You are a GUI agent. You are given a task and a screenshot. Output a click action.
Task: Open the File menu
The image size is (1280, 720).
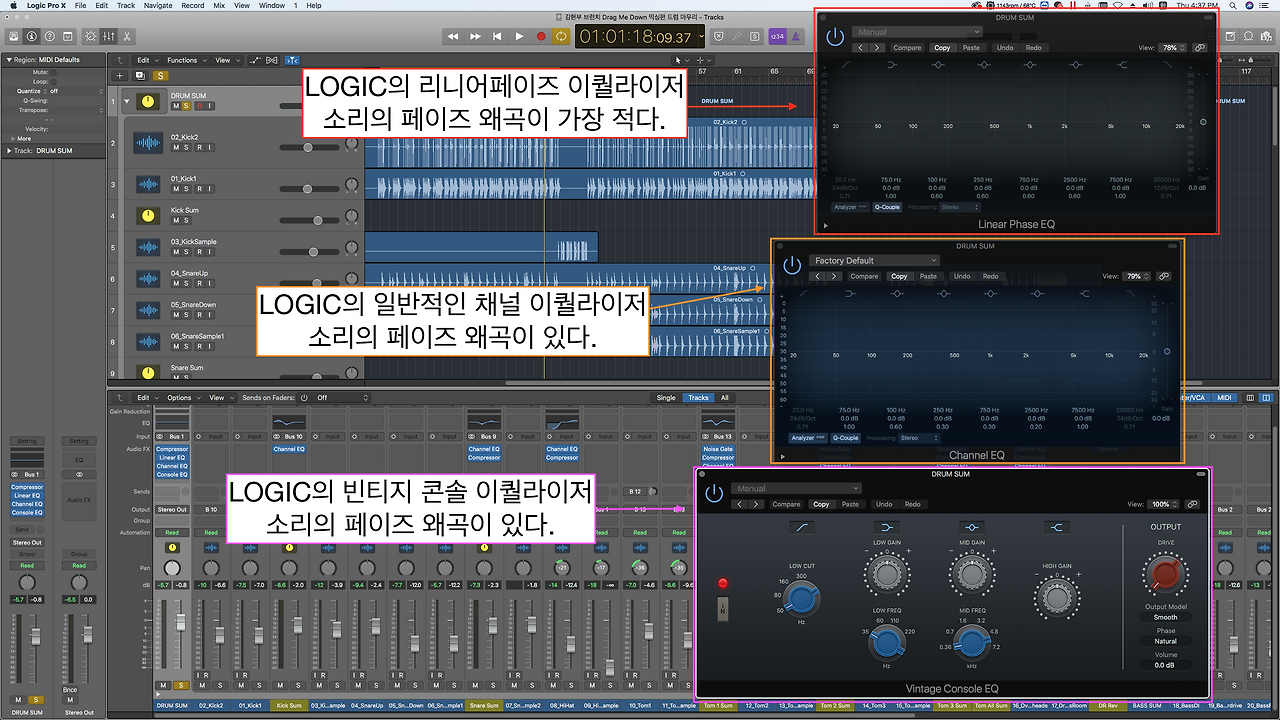tap(80, 5)
